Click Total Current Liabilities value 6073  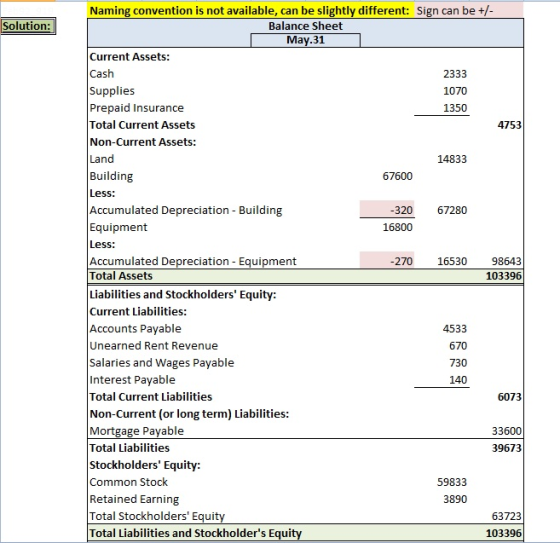[509, 397]
